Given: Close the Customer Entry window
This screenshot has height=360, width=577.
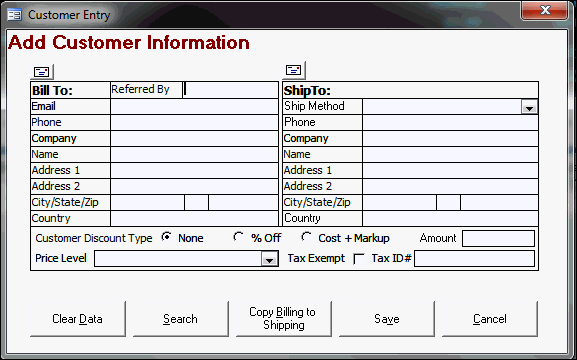Looking at the screenshot, I should point(545,10).
